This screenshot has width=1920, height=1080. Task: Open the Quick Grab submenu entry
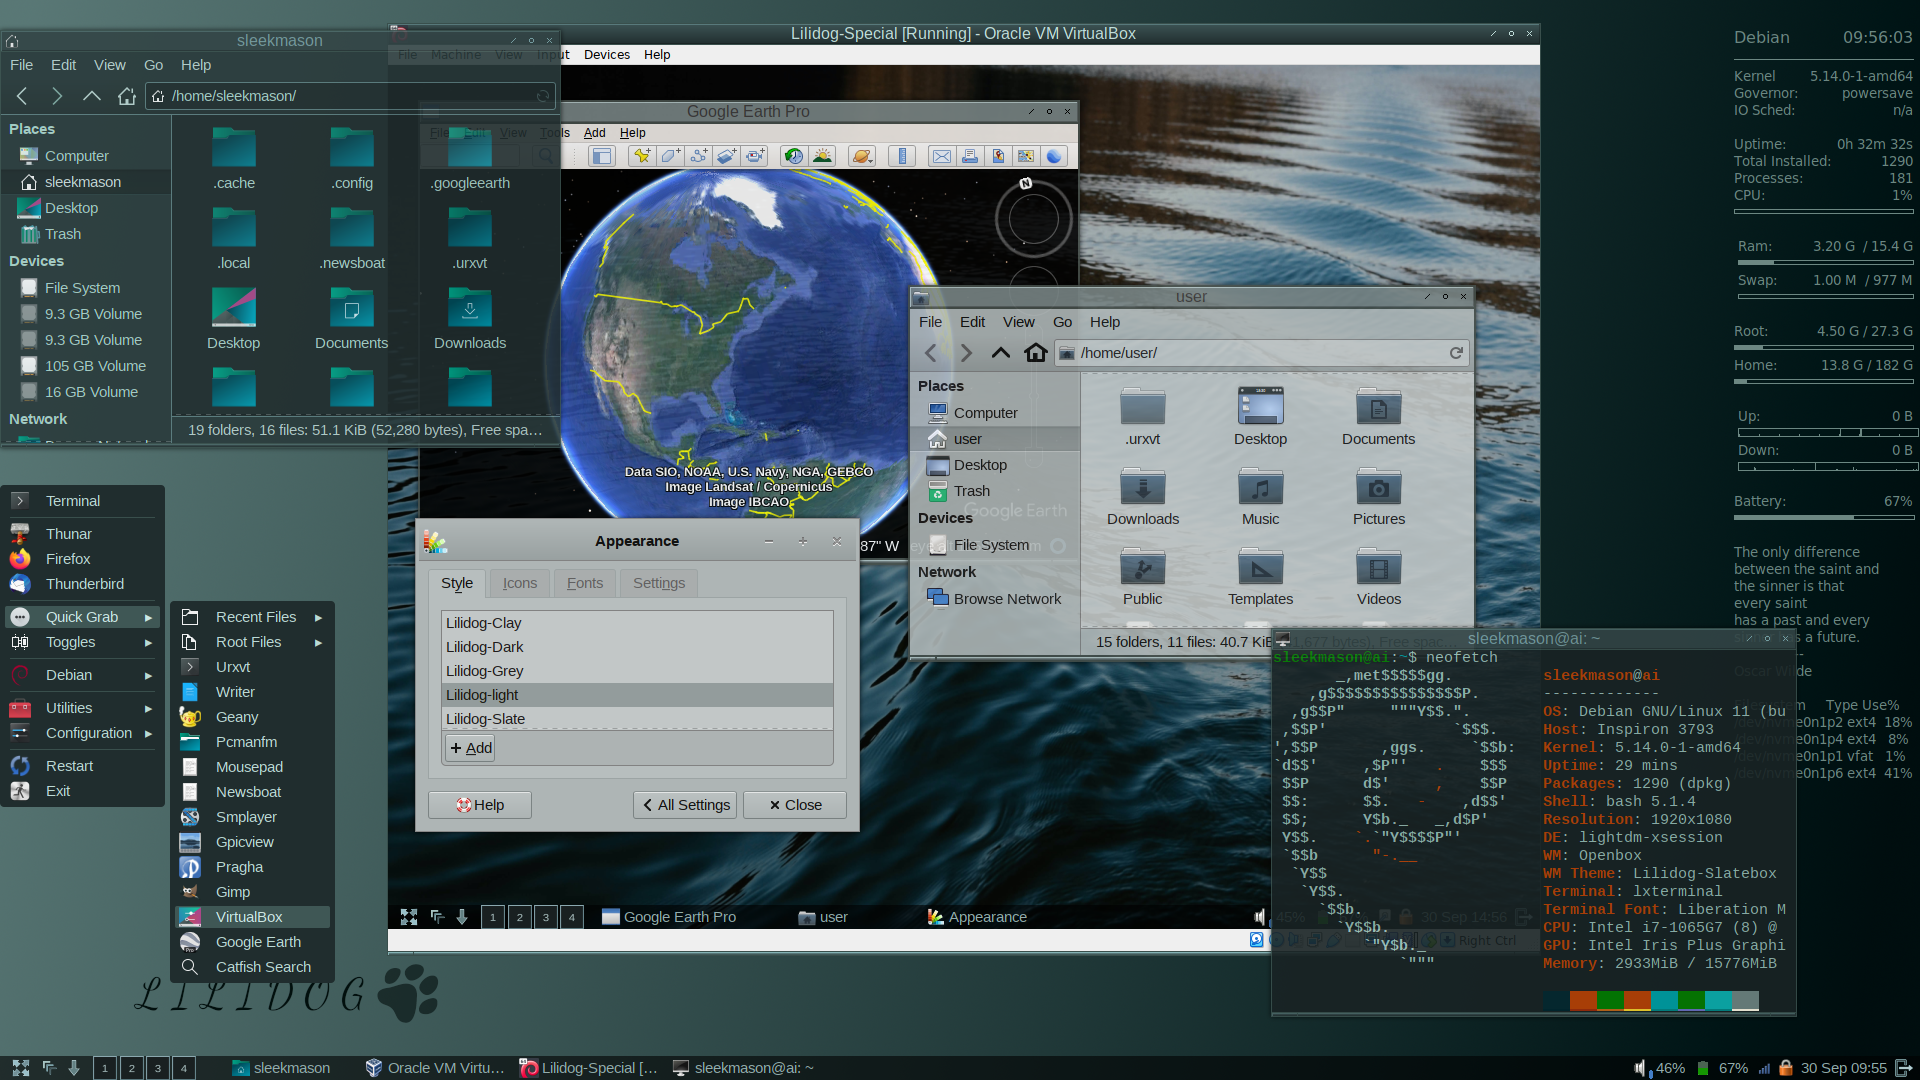(82, 617)
